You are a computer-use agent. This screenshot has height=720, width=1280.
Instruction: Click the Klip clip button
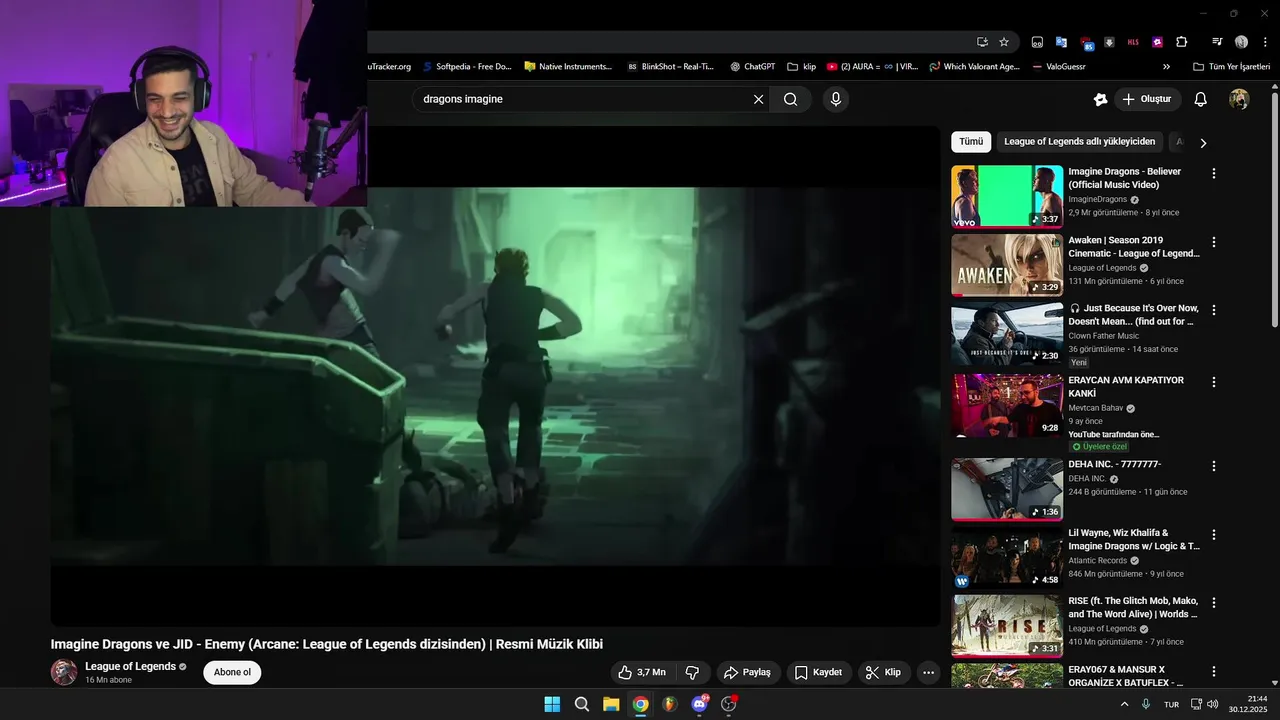(884, 672)
